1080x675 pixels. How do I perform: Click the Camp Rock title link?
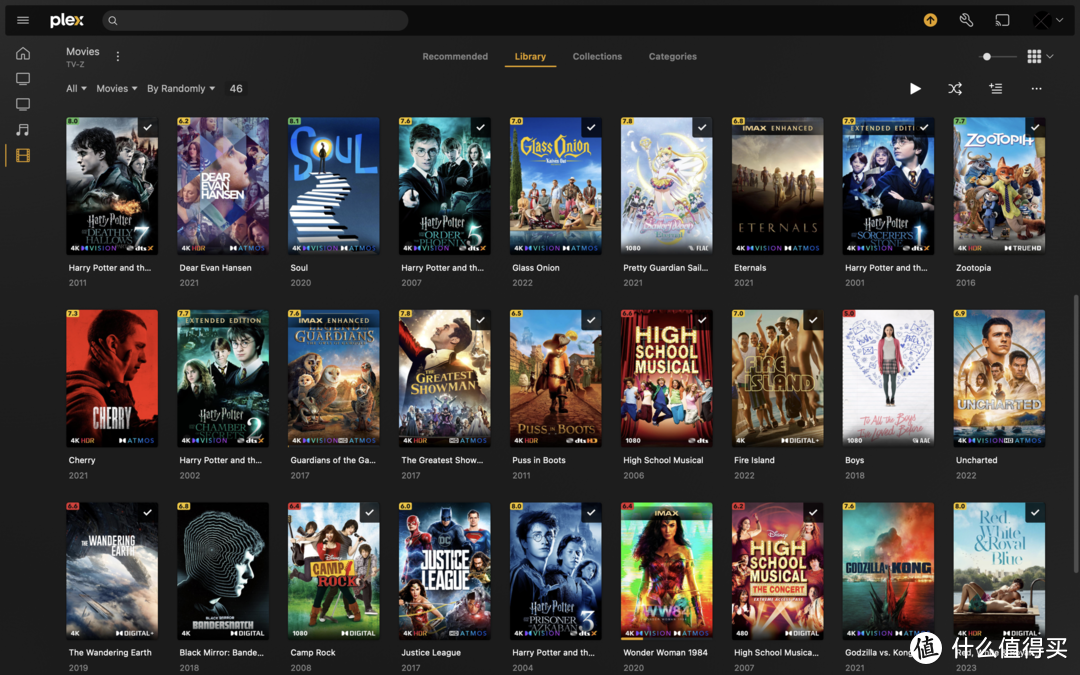(313, 652)
